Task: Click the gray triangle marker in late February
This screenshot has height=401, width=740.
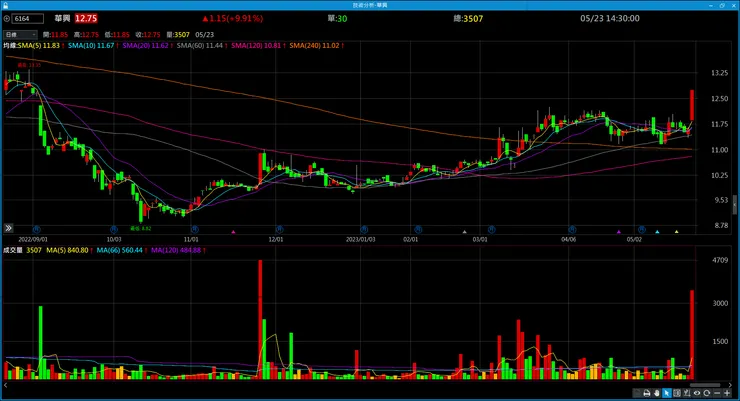Action: pyautogui.click(x=464, y=232)
